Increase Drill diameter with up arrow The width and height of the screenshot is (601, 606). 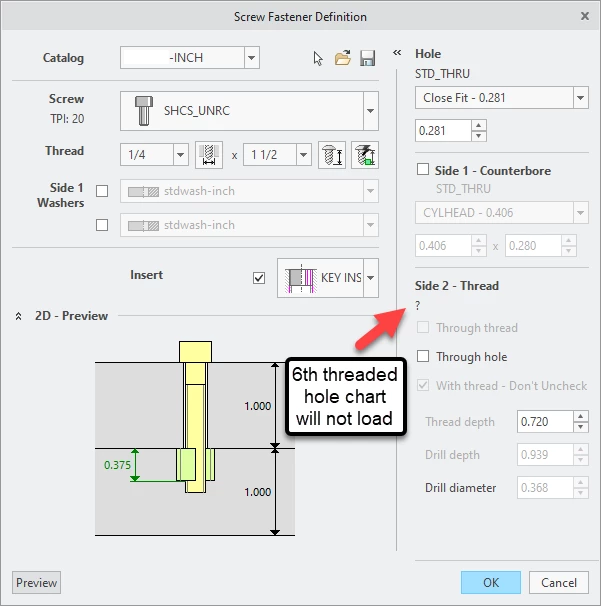[581, 482]
